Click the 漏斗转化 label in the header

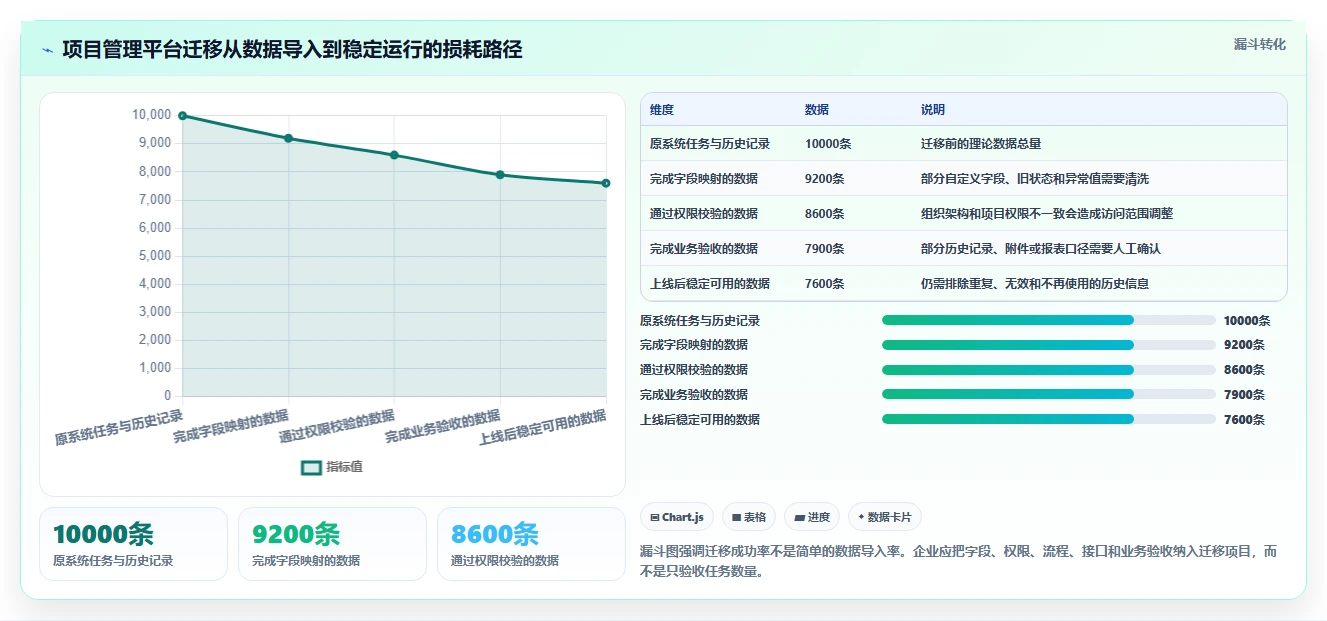(x=1259, y=45)
